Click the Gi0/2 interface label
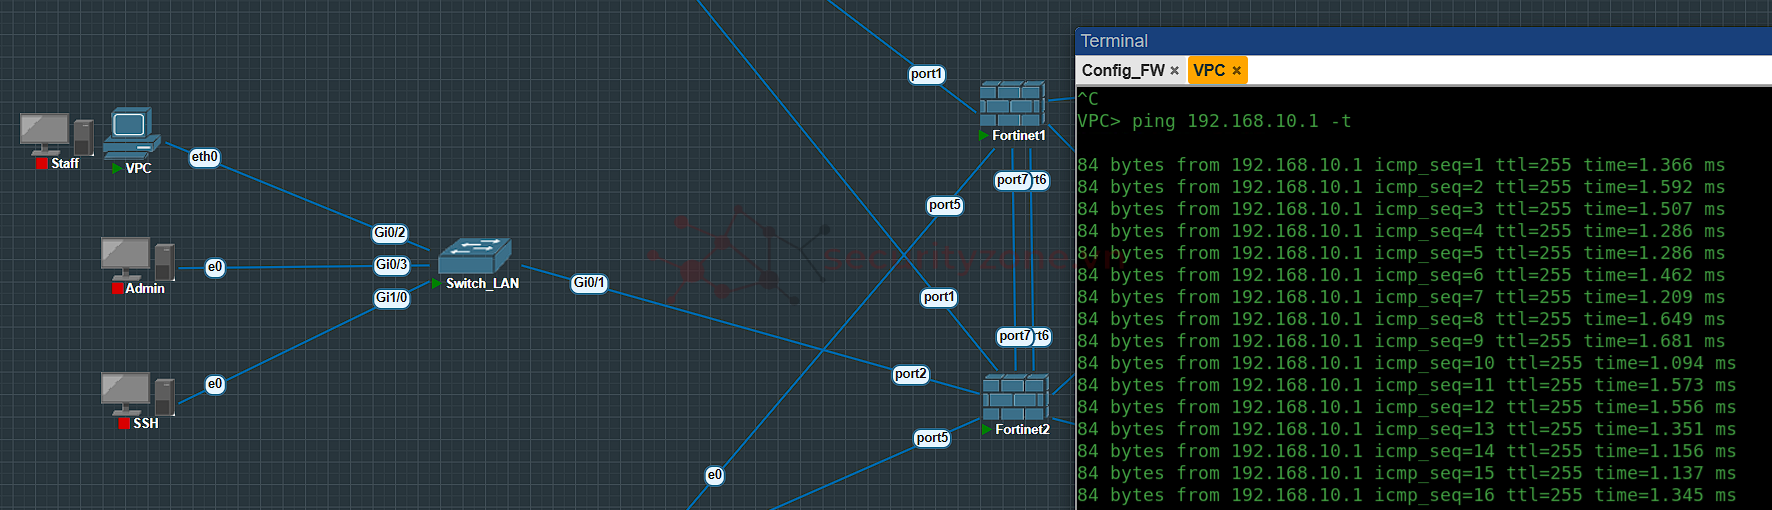1772x510 pixels. pyautogui.click(x=390, y=233)
